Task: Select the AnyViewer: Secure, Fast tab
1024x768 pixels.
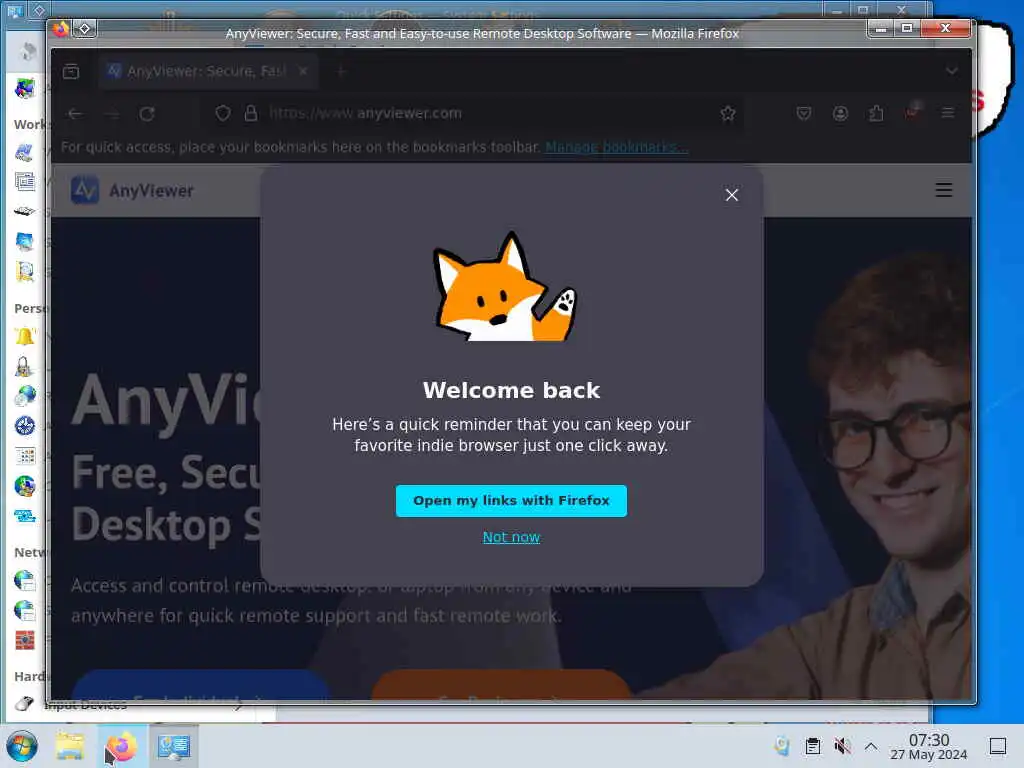Action: [208, 71]
